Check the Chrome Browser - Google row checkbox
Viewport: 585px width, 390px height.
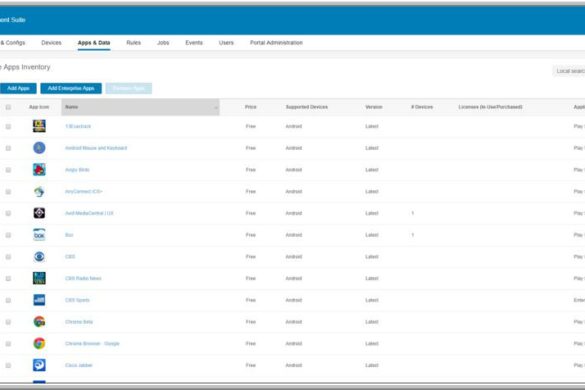(8, 343)
